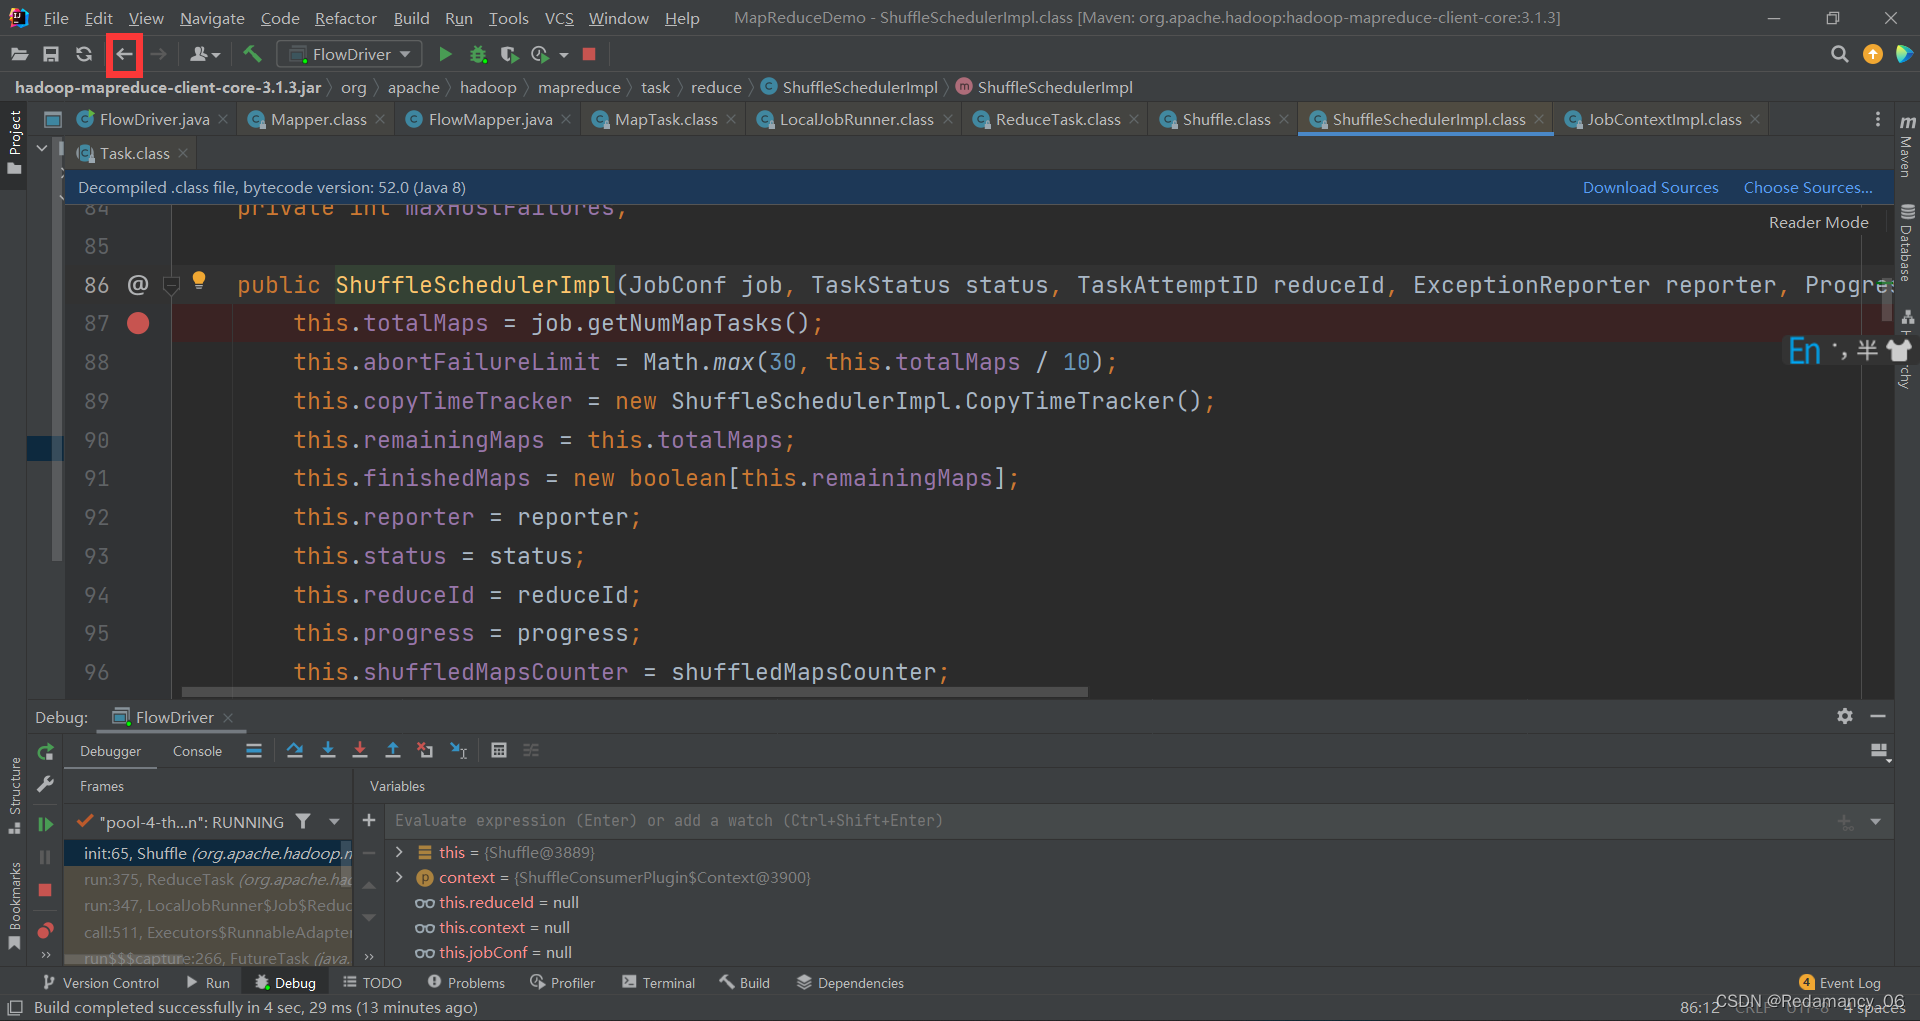The width and height of the screenshot is (1920, 1021).
Task: Run FlowDriver with the green play icon
Action: 446,54
